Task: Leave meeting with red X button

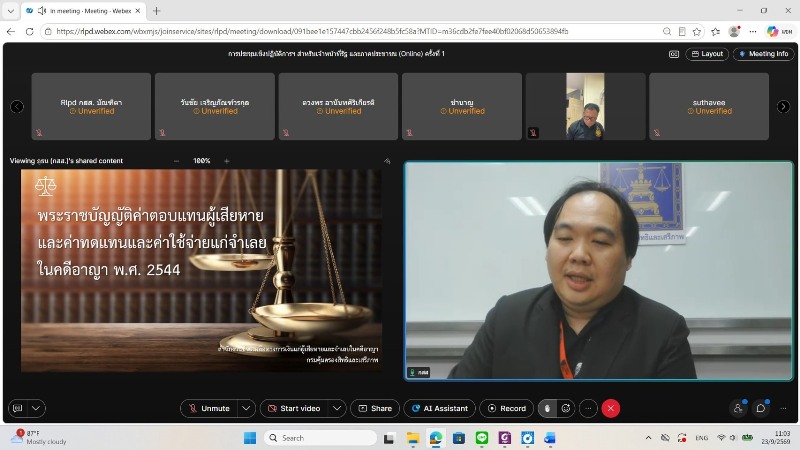Action: [611, 408]
